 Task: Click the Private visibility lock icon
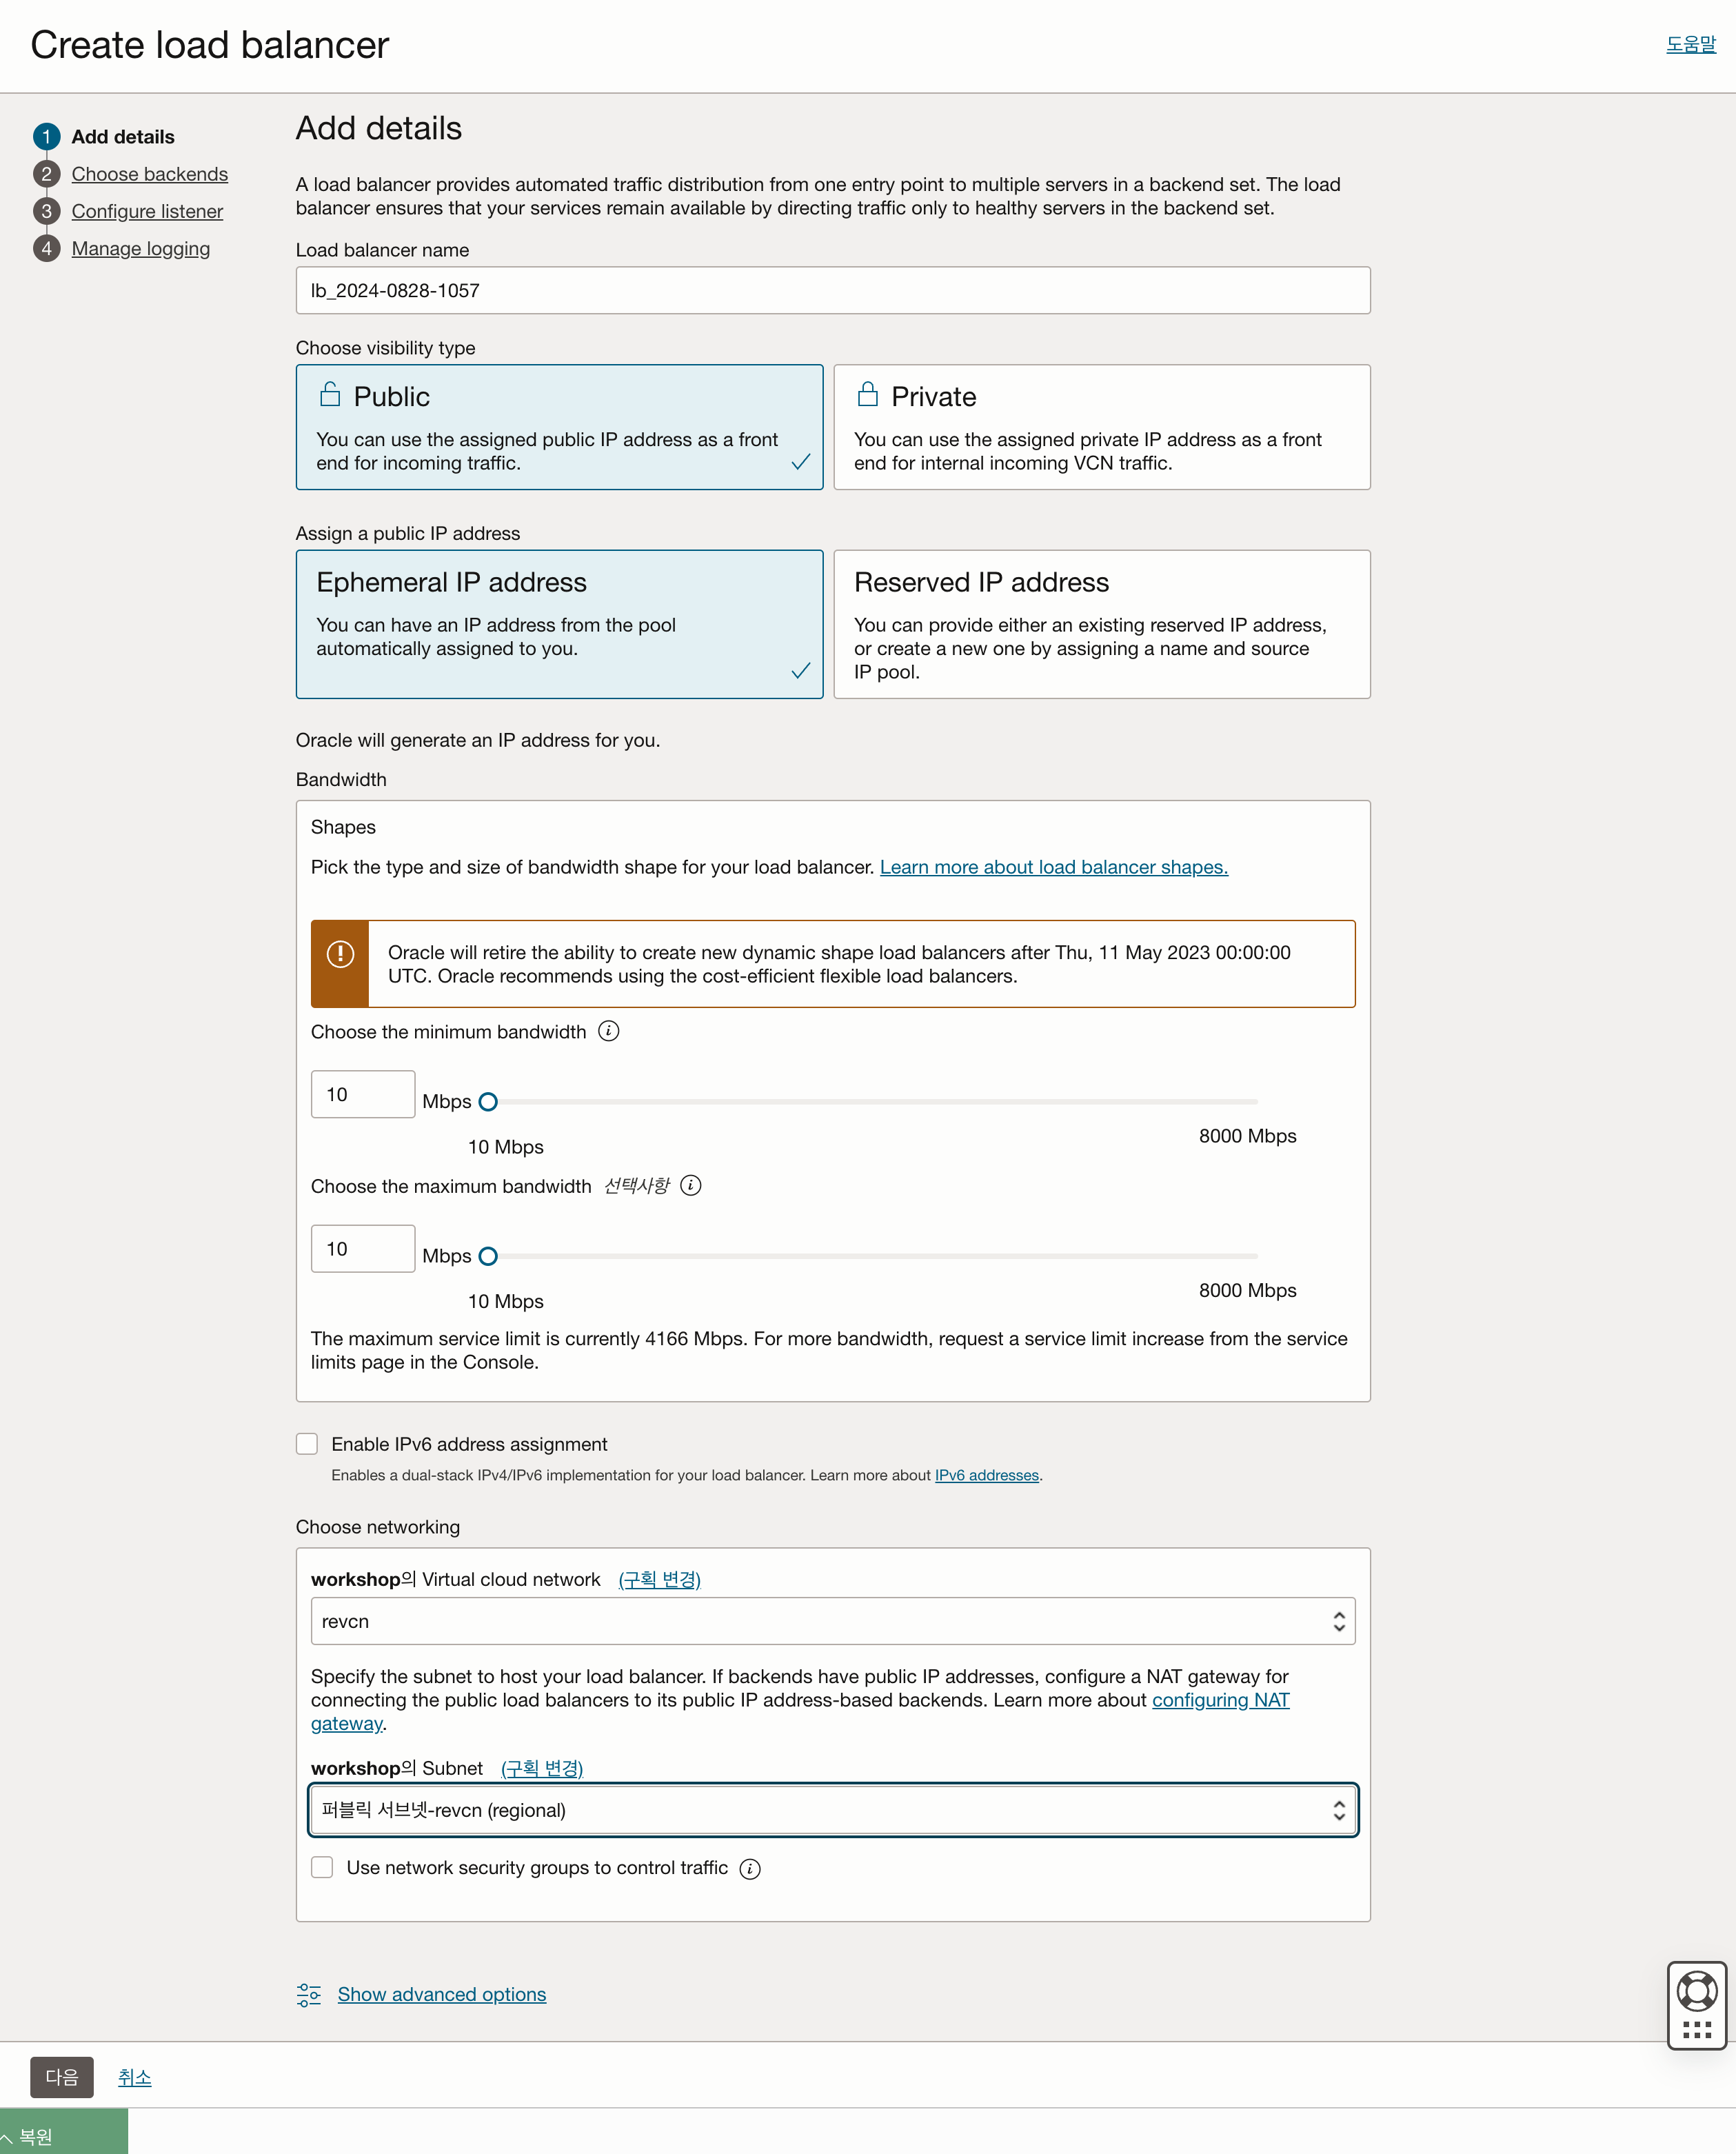868,395
